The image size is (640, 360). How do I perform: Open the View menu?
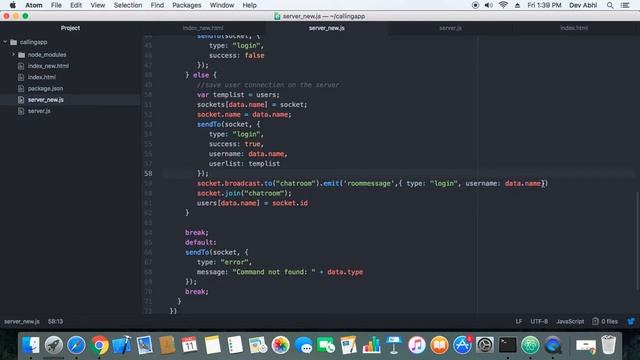click(98, 5)
